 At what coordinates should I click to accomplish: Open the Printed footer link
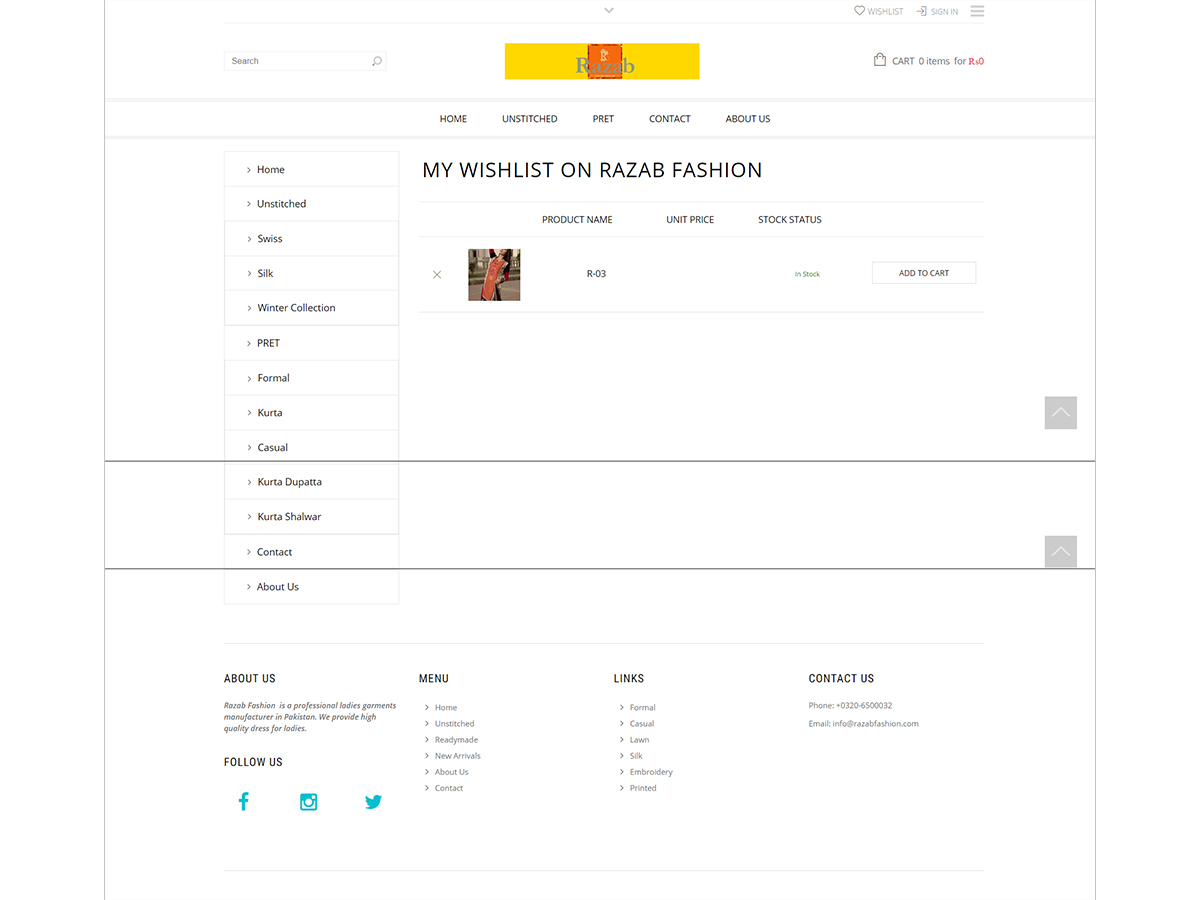[x=643, y=788]
